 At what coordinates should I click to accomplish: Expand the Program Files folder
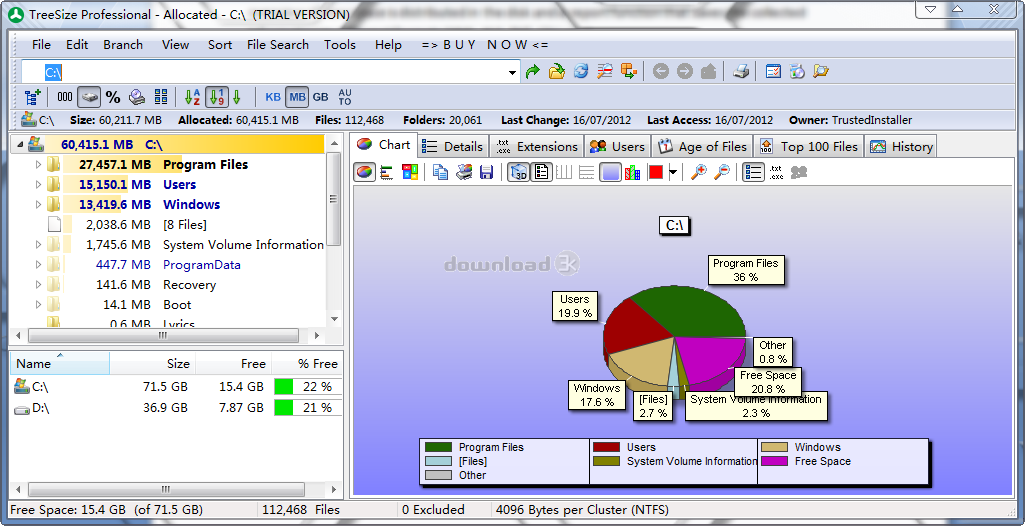click(38, 165)
